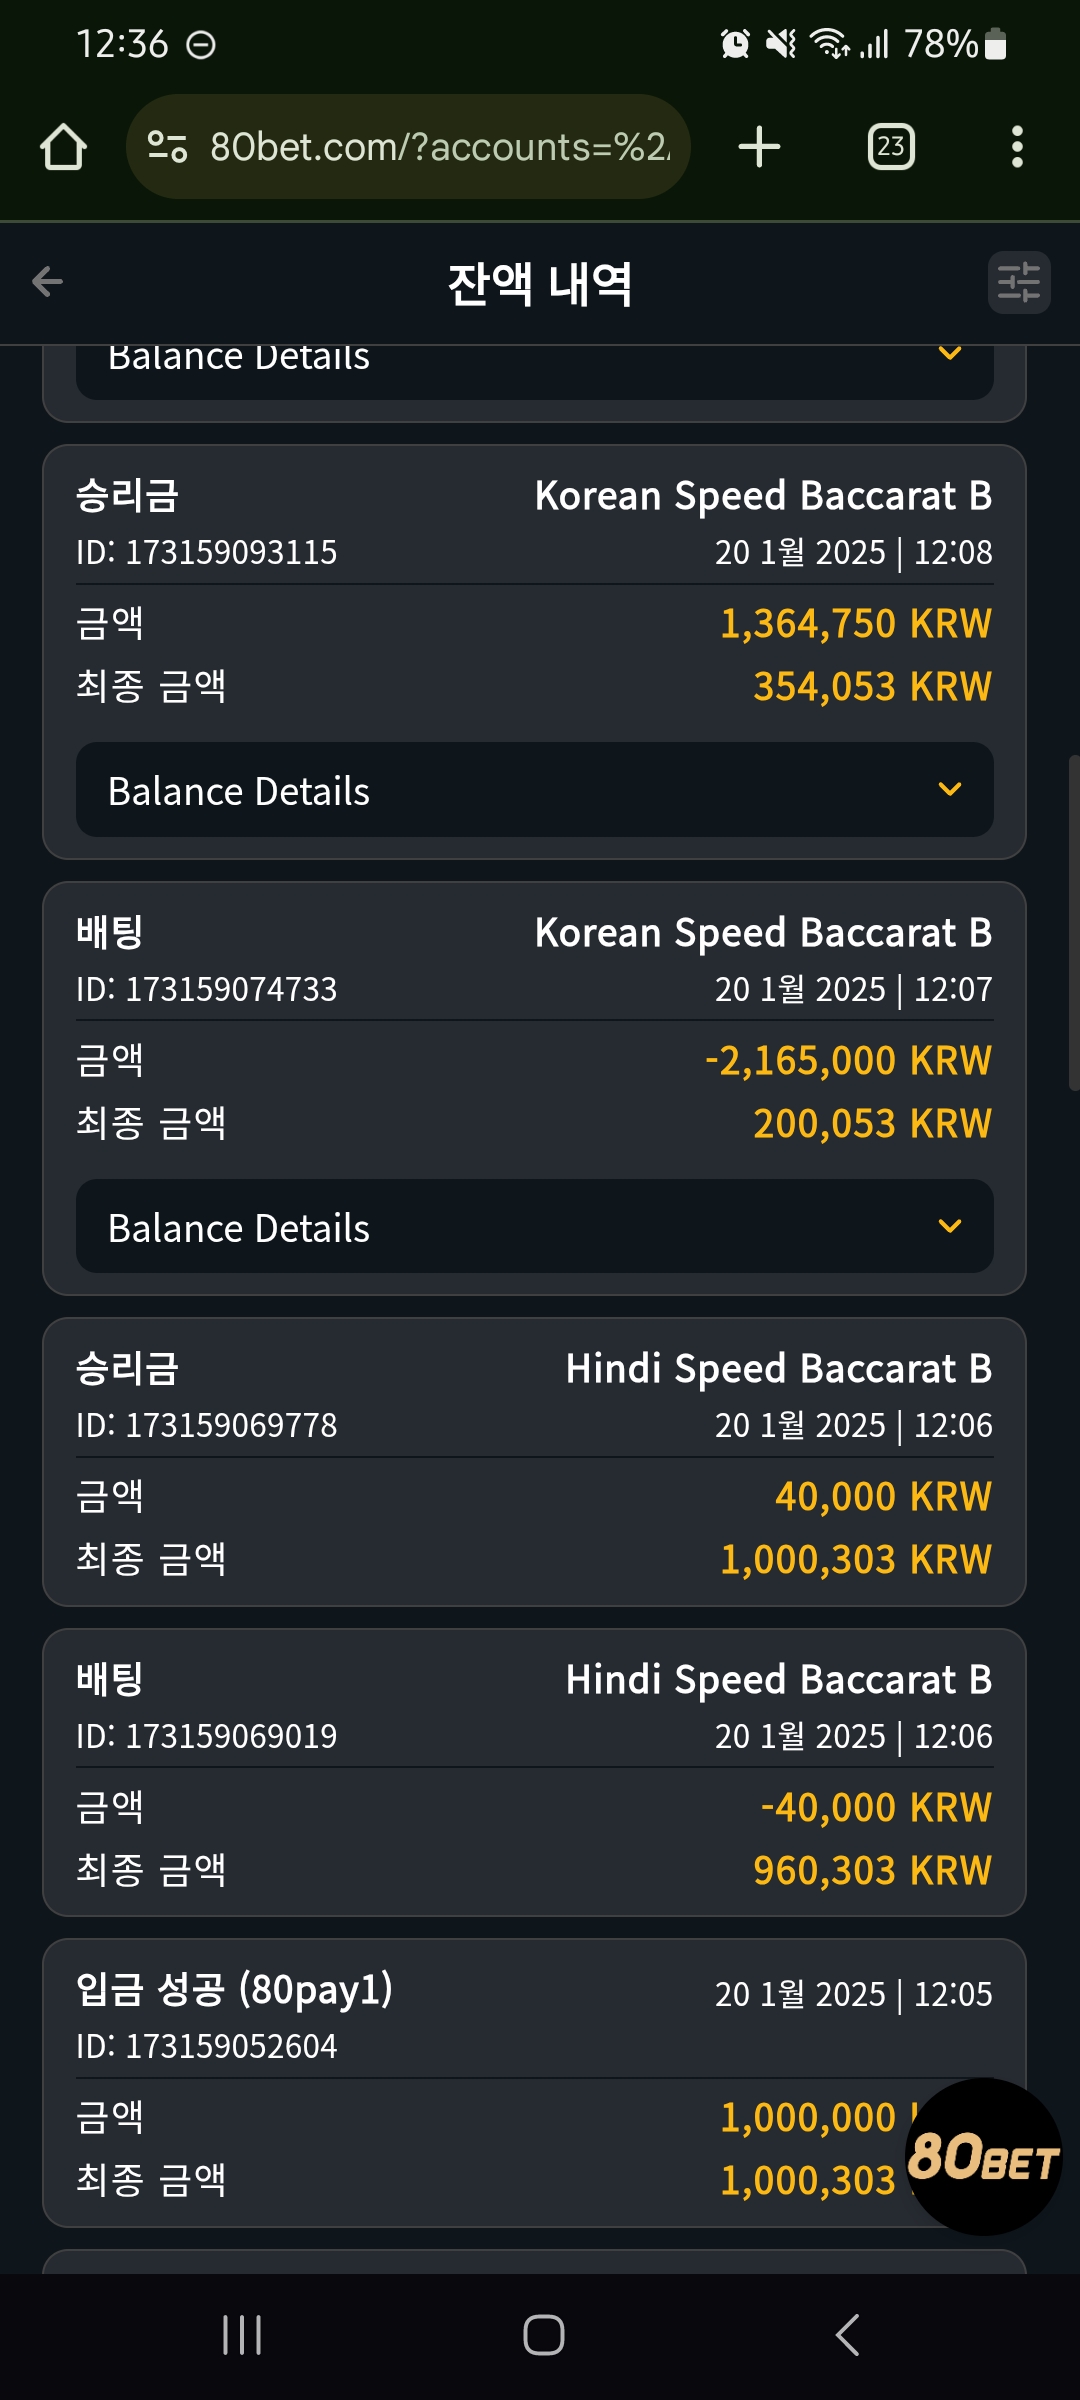
Task: Expand the partially visible top Balance Details
Action: pyautogui.click(x=535, y=372)
